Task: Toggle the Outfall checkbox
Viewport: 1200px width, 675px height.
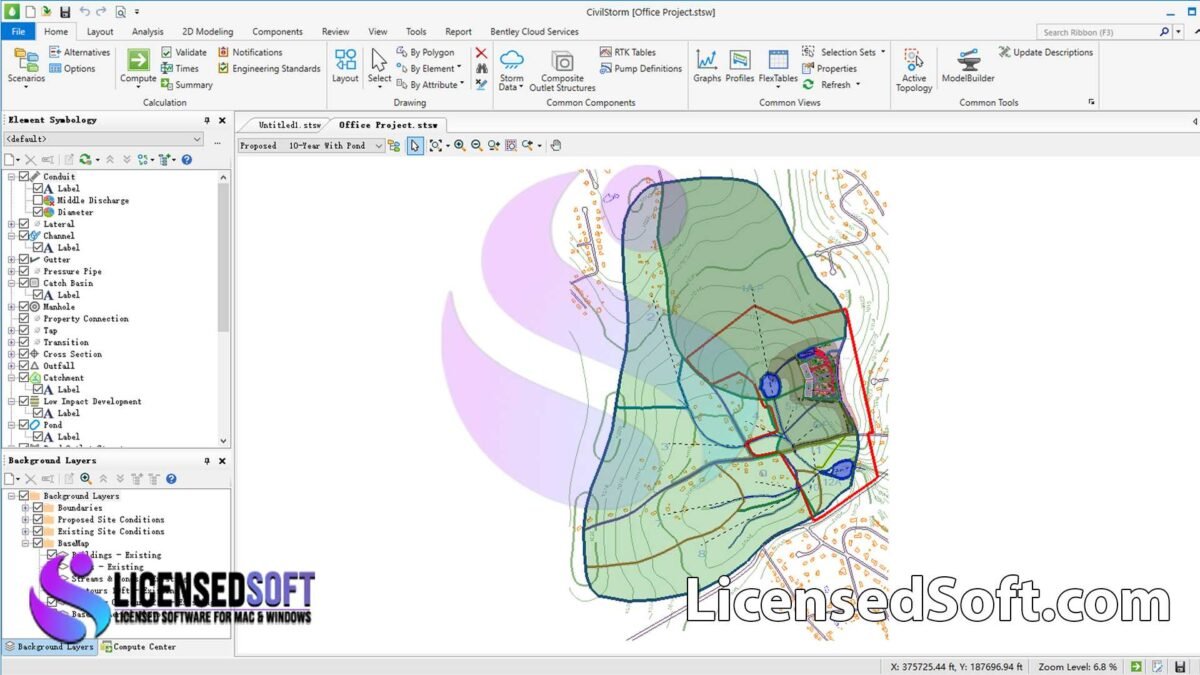Action: point(24,366)
